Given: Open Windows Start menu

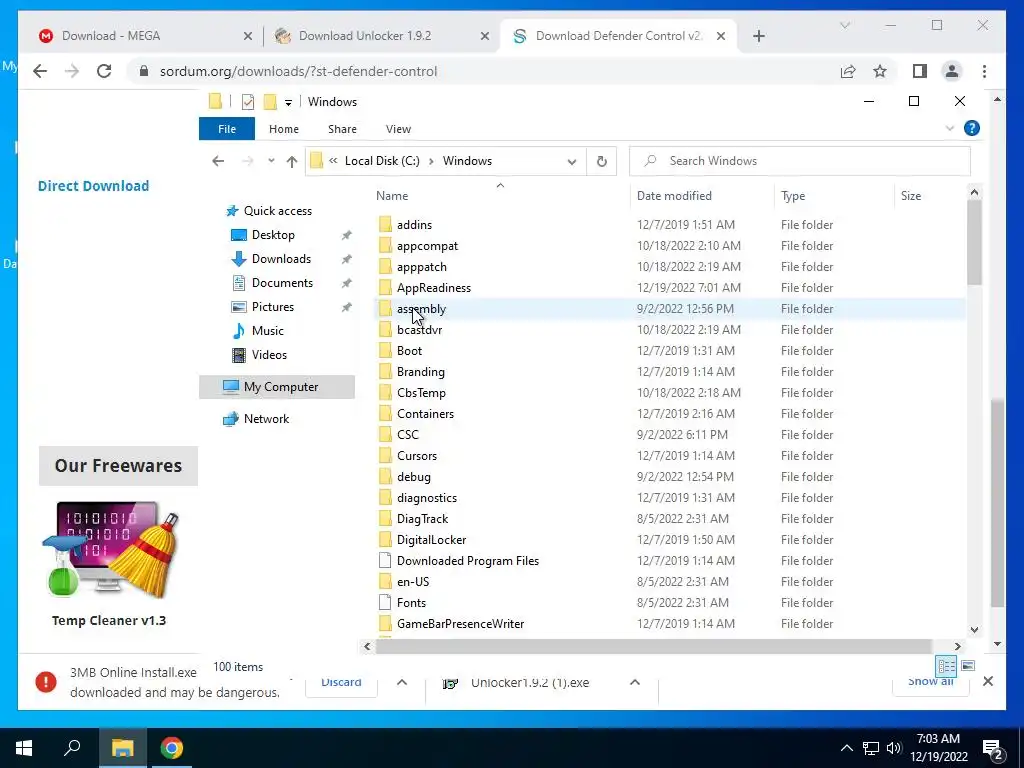Looking at the screenshot, I should coord(24,748).
